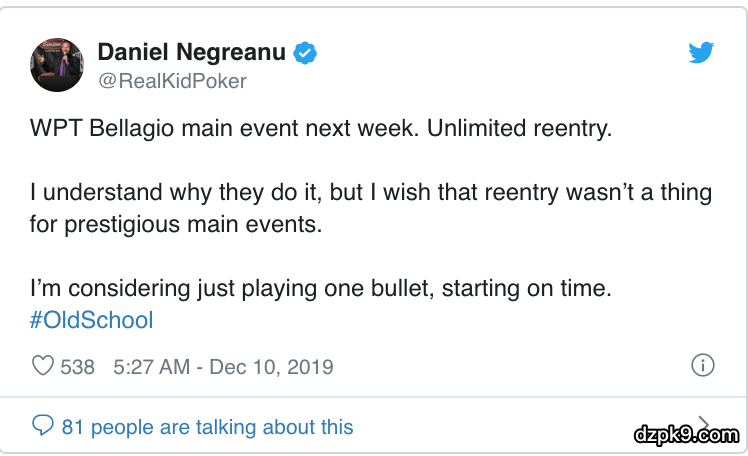Open Daniel Negreanu's profile via name
This screenshot has height=456, width=748.
[x=193, y=53]
